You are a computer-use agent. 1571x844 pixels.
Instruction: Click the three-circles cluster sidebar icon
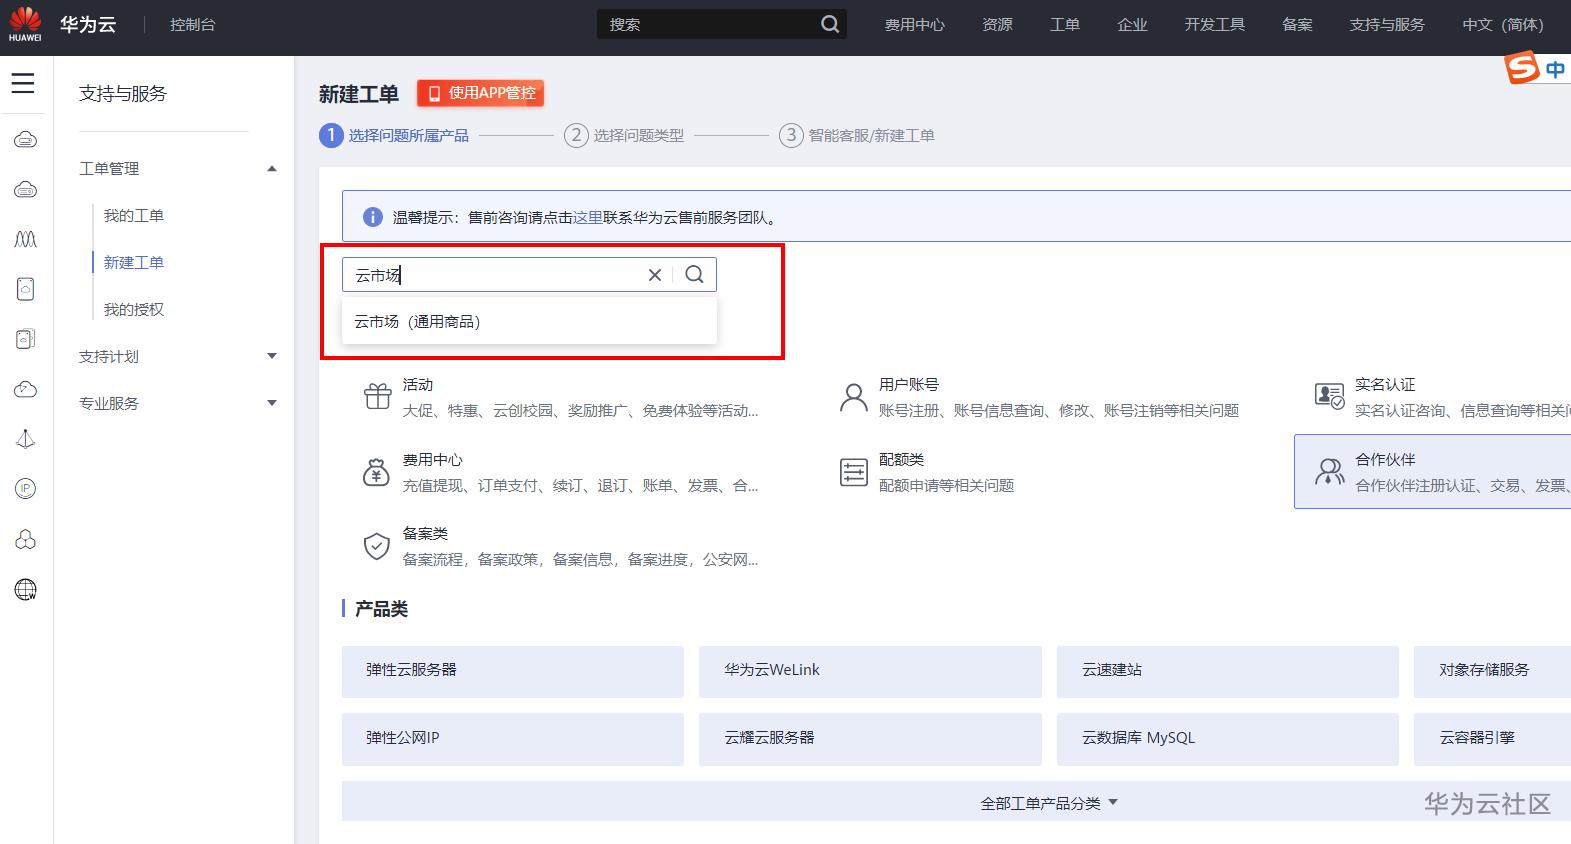tap(26, 539)
